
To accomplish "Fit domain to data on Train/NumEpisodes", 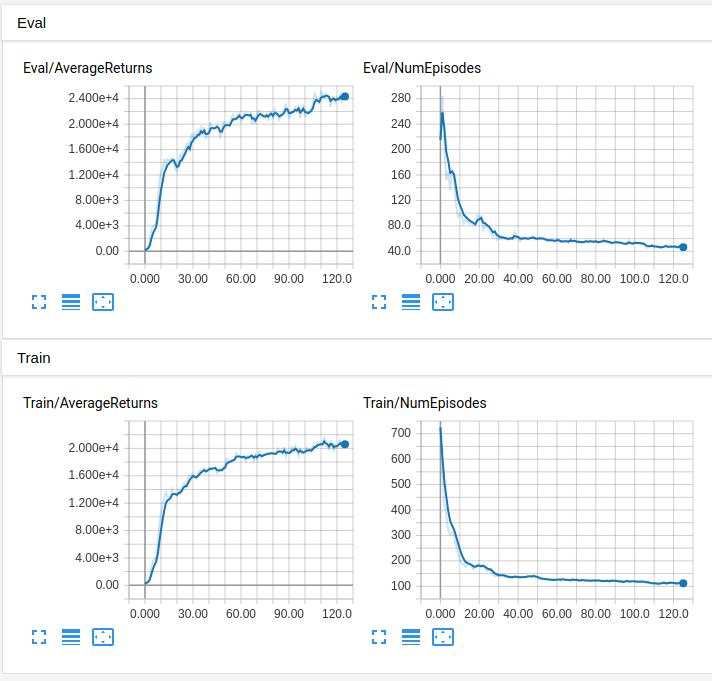I will click(443, 637).
